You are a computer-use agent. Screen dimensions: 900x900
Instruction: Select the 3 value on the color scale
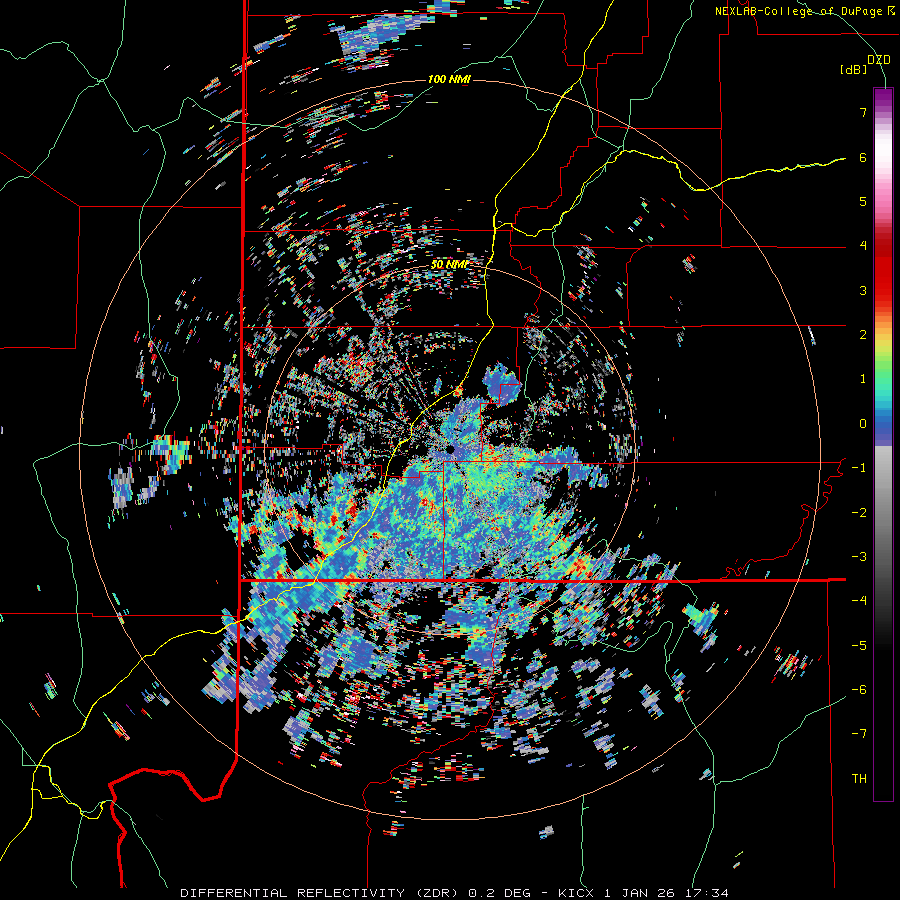pos(863,290)
